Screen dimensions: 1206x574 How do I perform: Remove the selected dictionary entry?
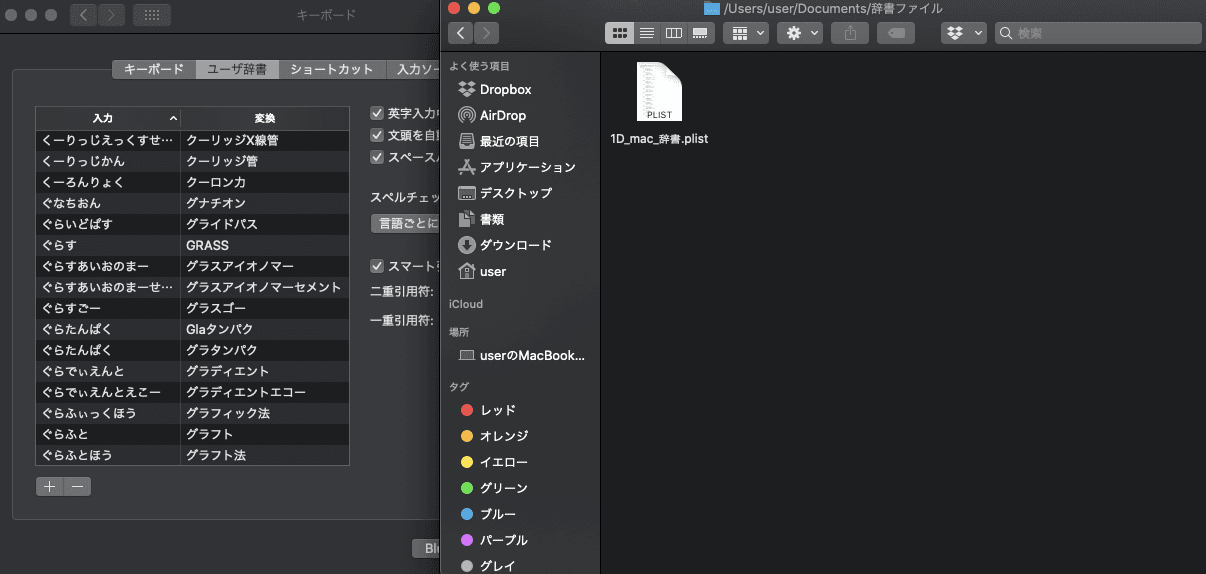tap(77, 487)
